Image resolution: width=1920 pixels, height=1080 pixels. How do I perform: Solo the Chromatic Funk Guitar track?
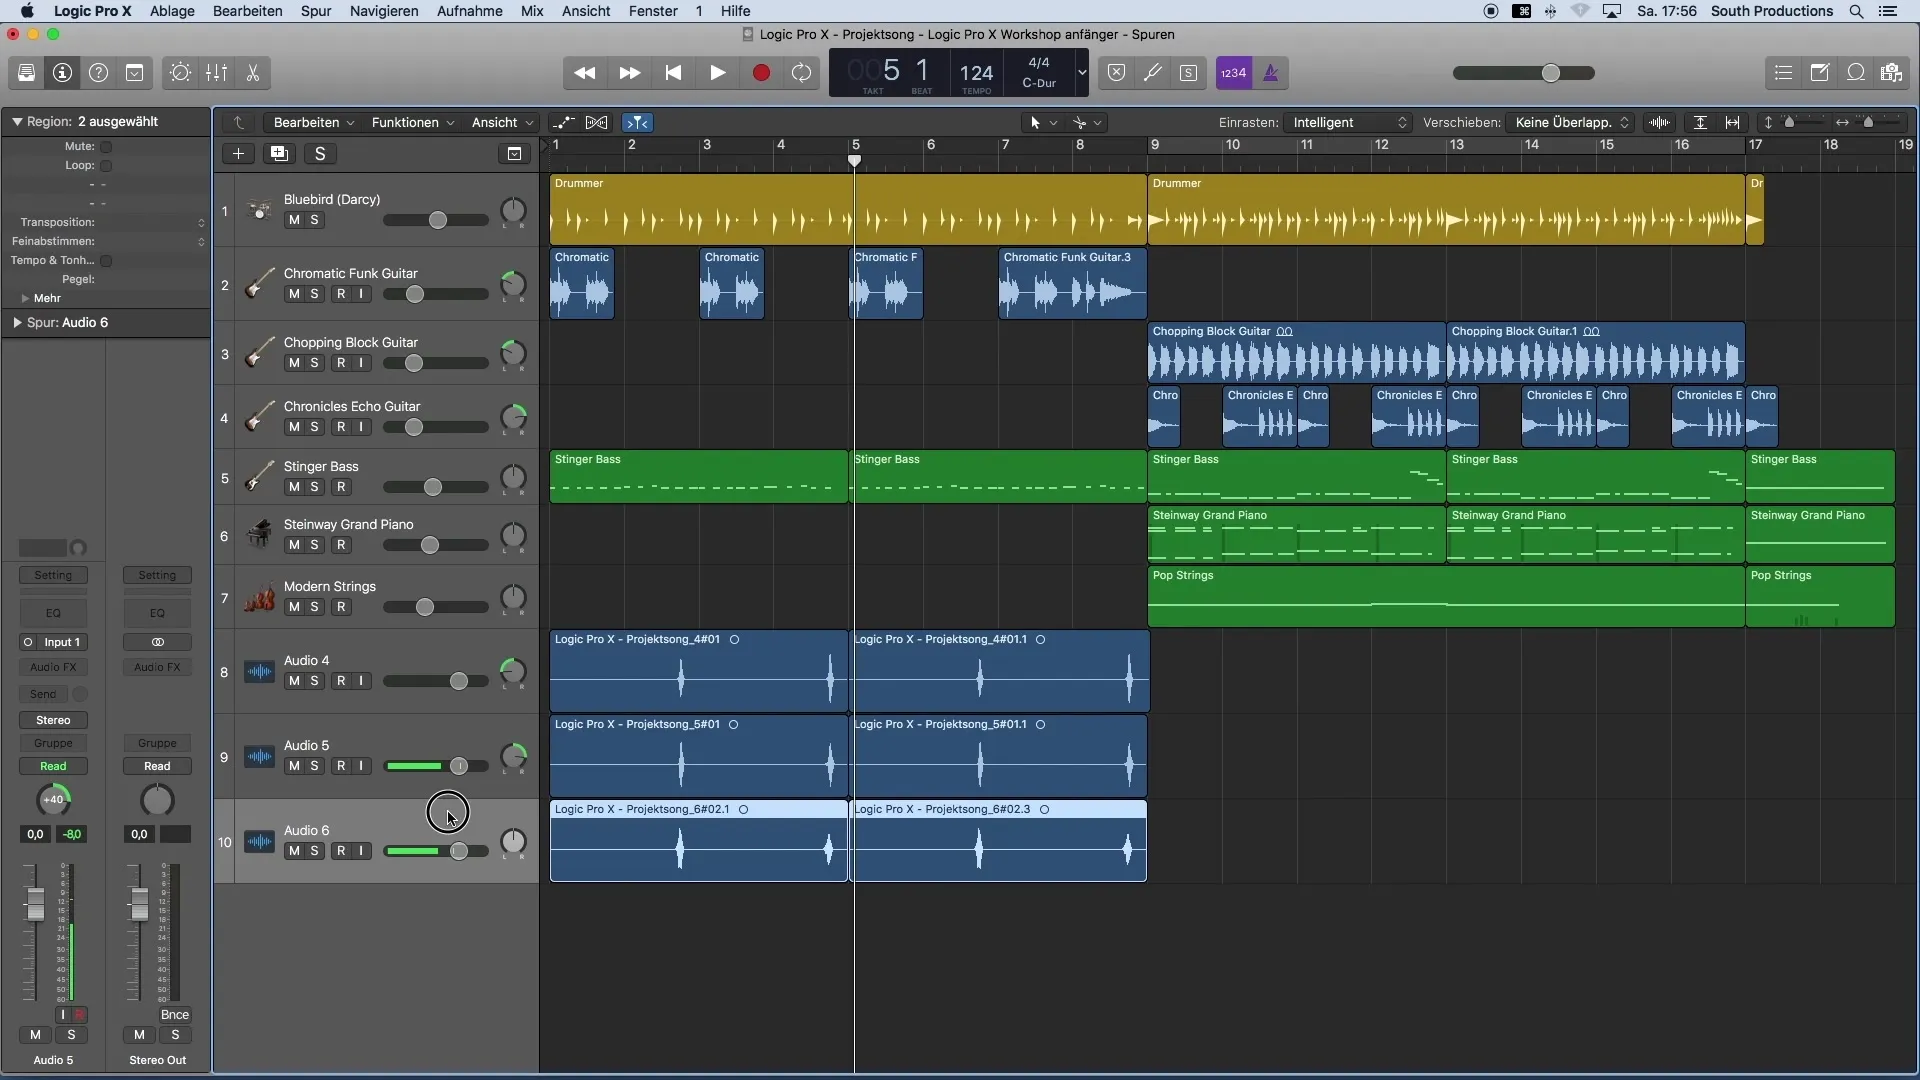coord(314,293)
